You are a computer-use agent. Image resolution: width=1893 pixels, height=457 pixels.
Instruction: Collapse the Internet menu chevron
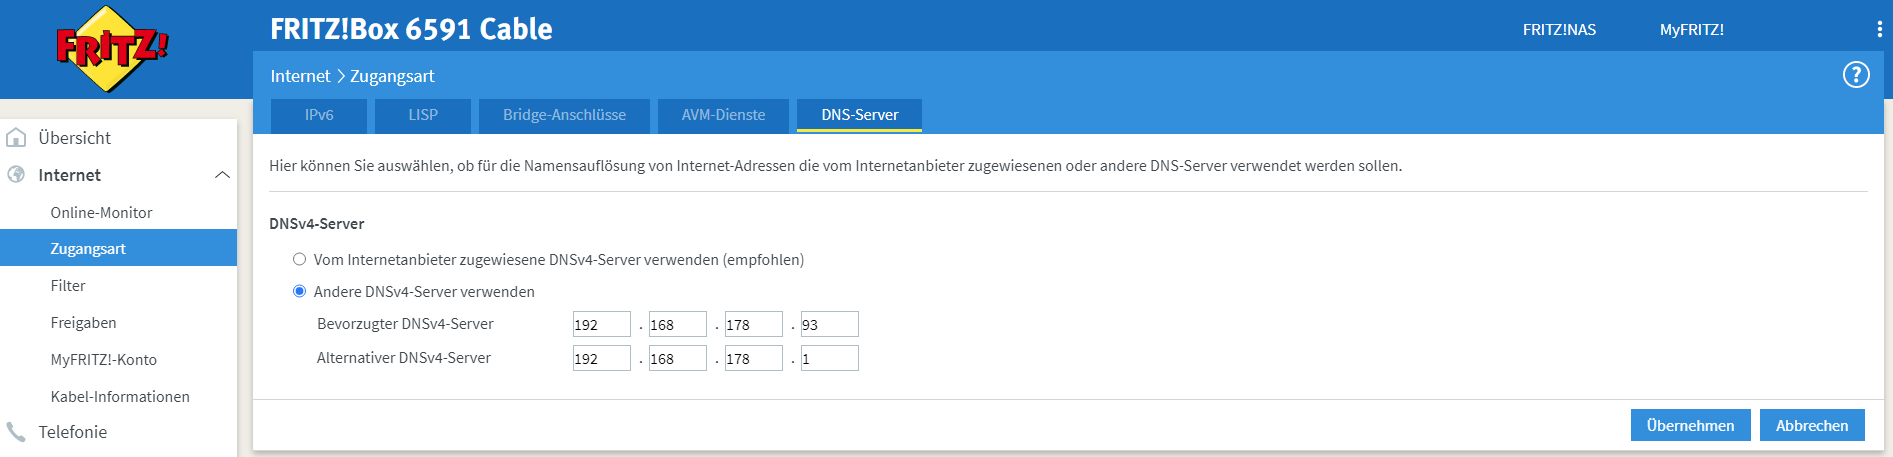point(222,175)
